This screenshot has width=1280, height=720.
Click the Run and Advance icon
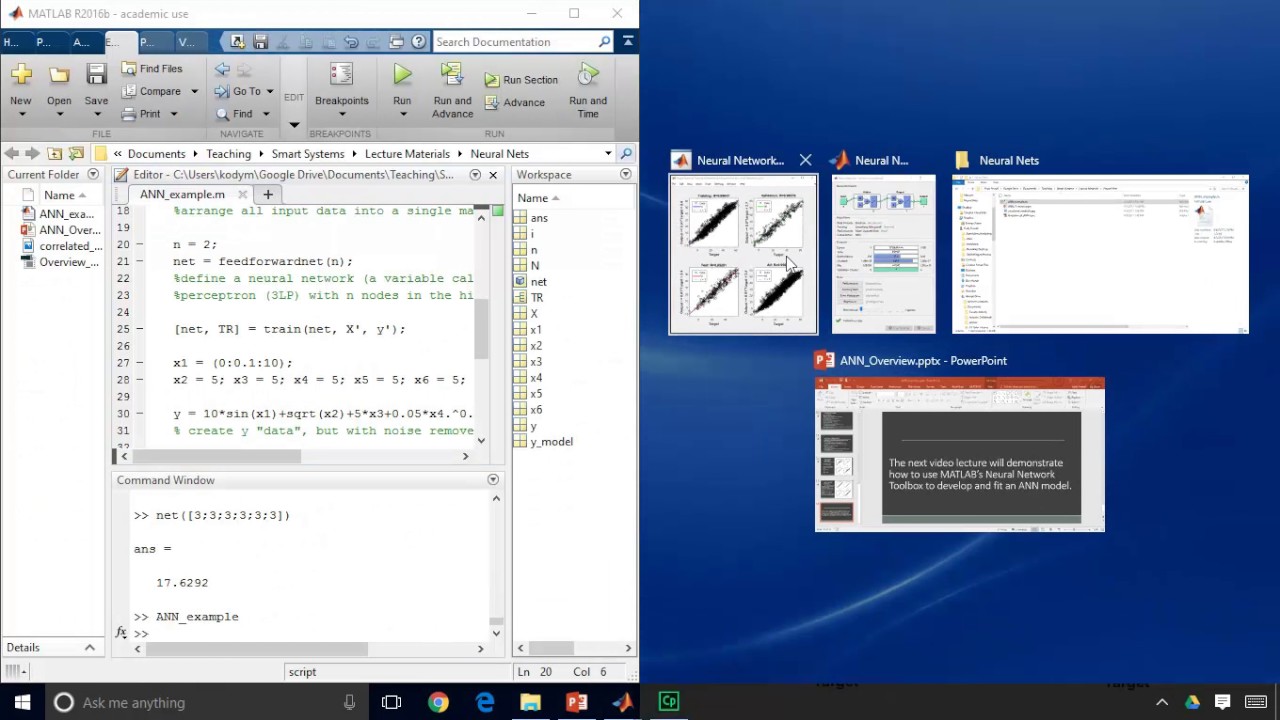click(x=452, y=75)
